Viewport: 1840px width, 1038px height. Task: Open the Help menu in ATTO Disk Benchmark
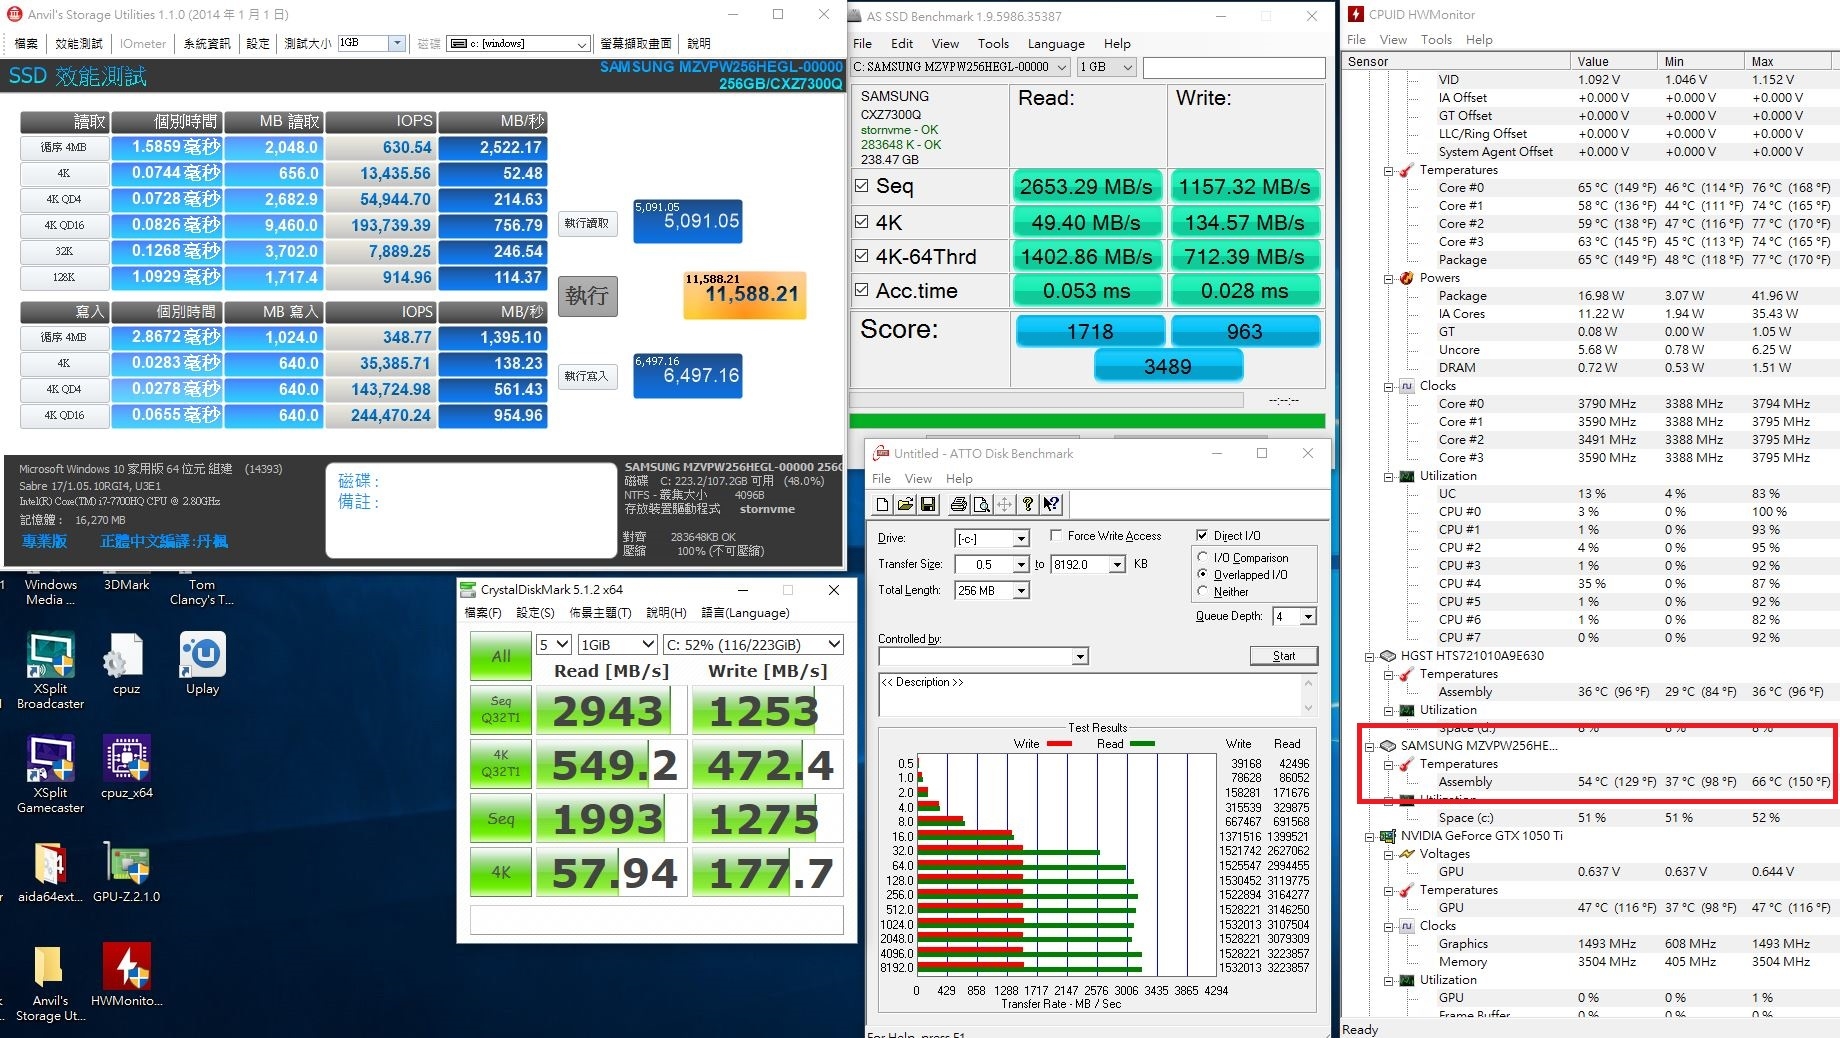(959, 479)
